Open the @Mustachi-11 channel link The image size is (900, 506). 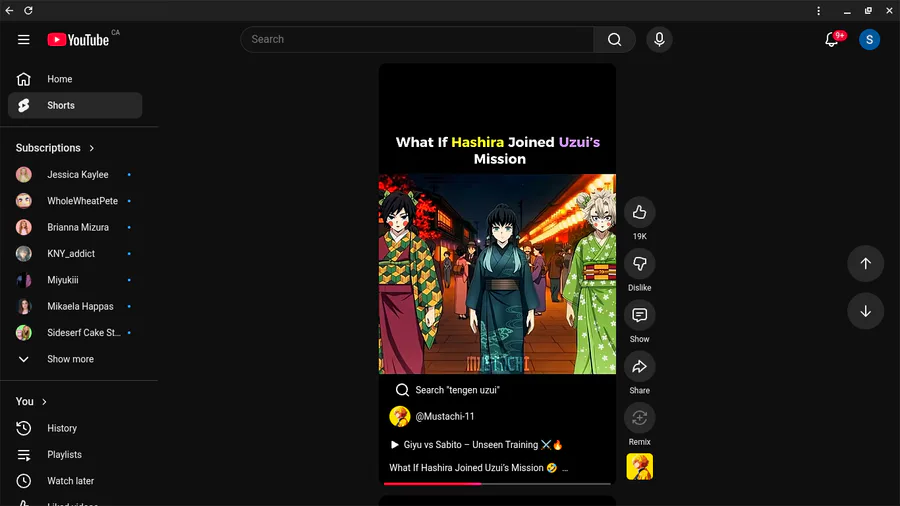[x=445, y=417]
